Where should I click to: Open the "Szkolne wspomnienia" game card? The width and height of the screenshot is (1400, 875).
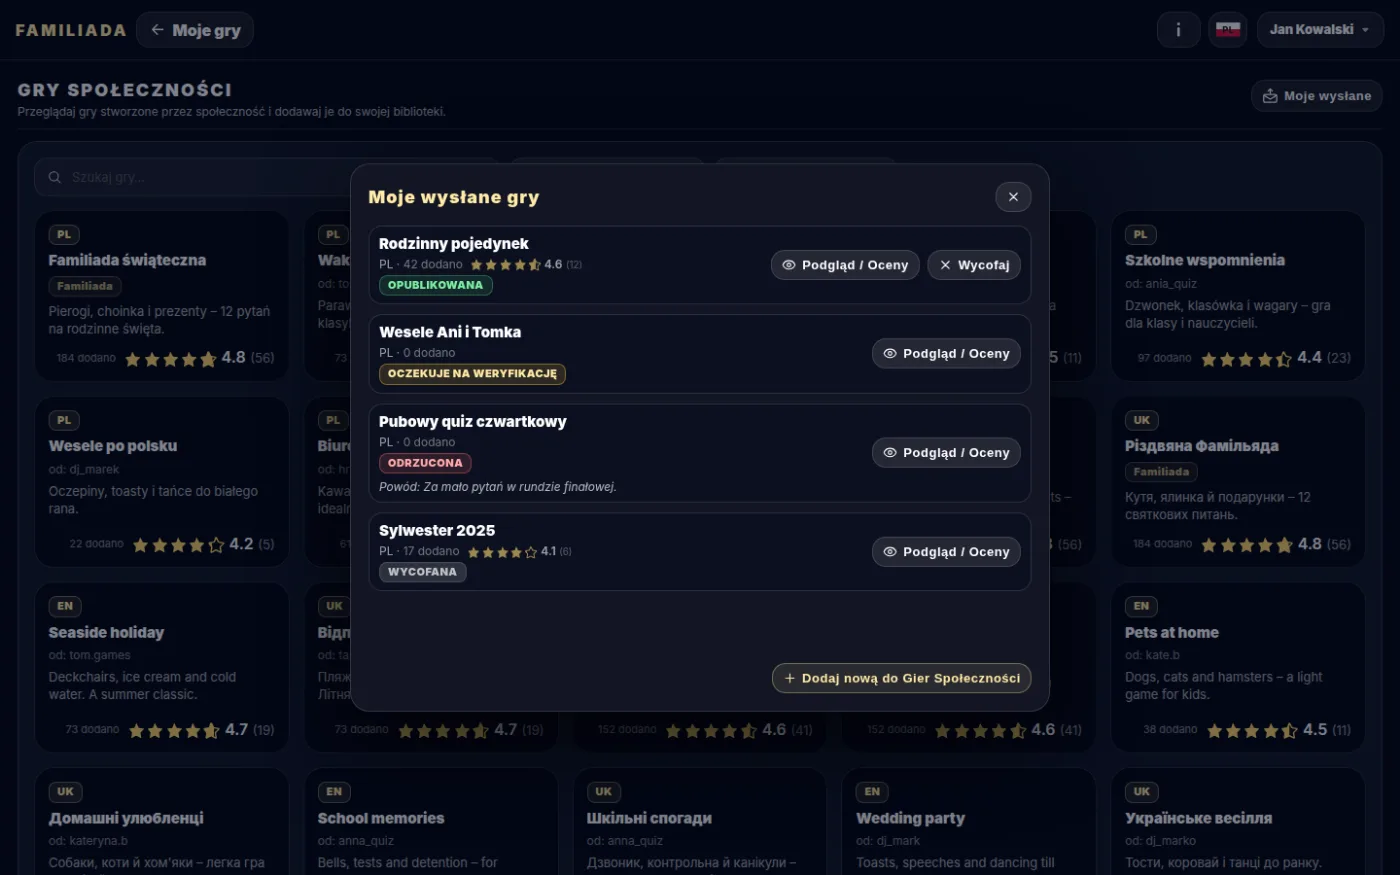coord(1238,297)
